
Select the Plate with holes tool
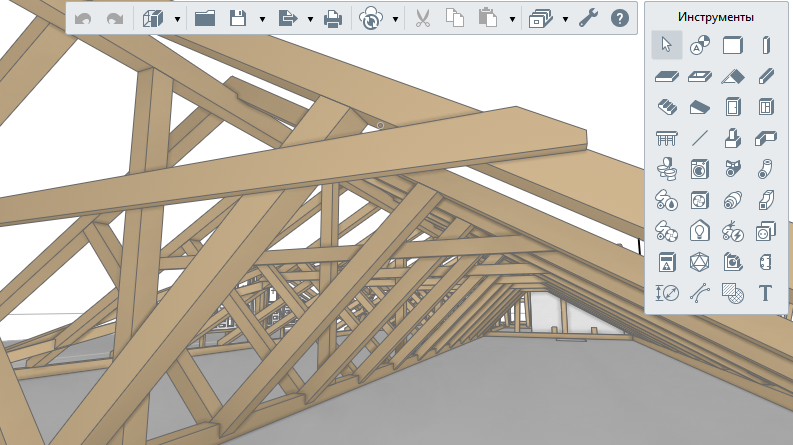pos(766,262)
